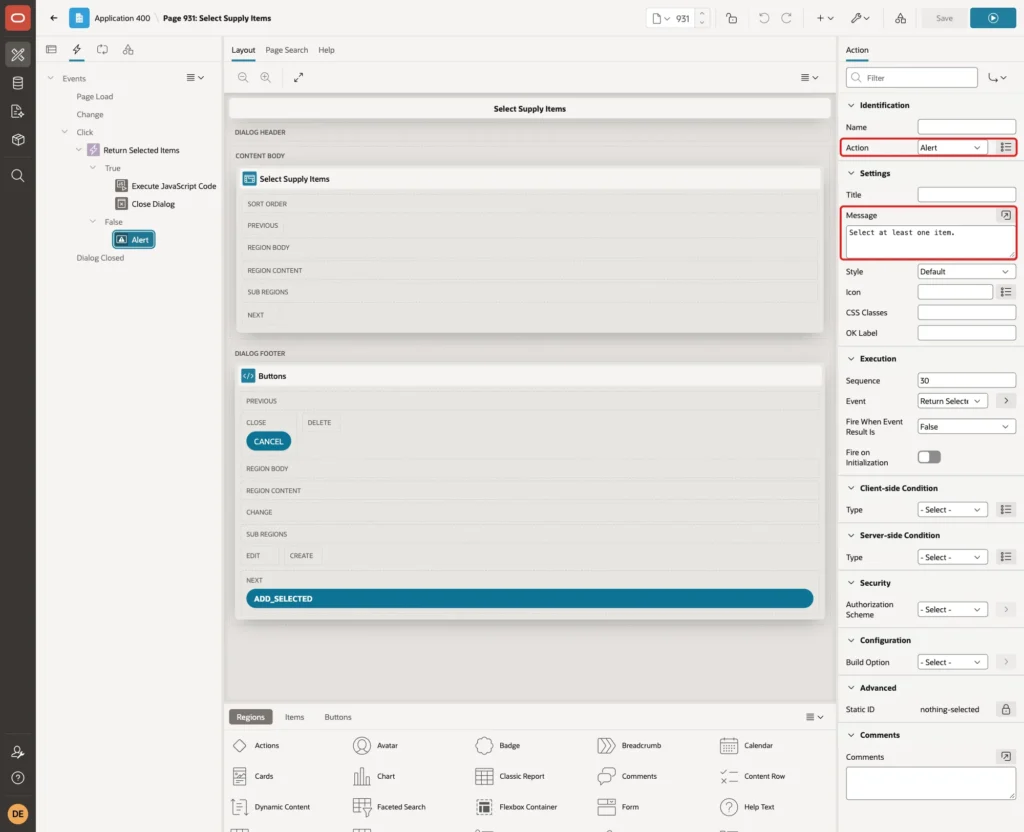Open the Shared Components icon in toolbar
The height and width of the screenshot is (832, 1024).
tap(900, 18)
